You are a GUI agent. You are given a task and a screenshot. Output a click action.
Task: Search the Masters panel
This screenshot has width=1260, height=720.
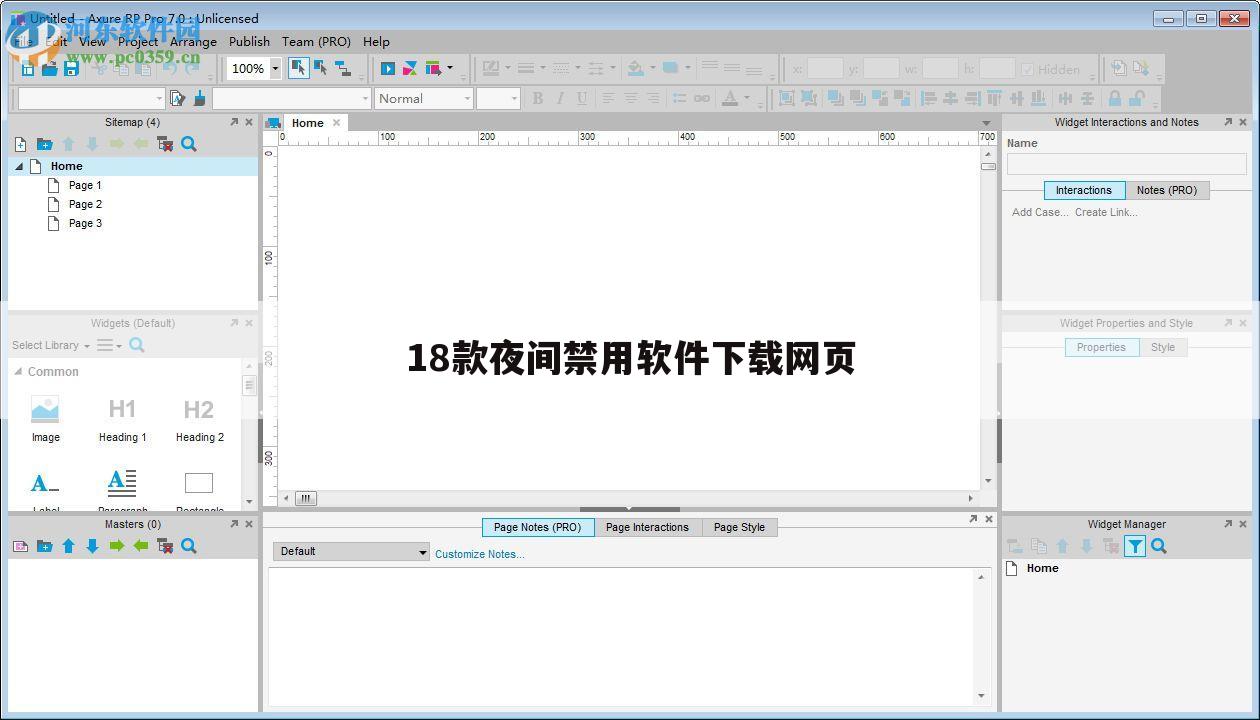(189, 546)
